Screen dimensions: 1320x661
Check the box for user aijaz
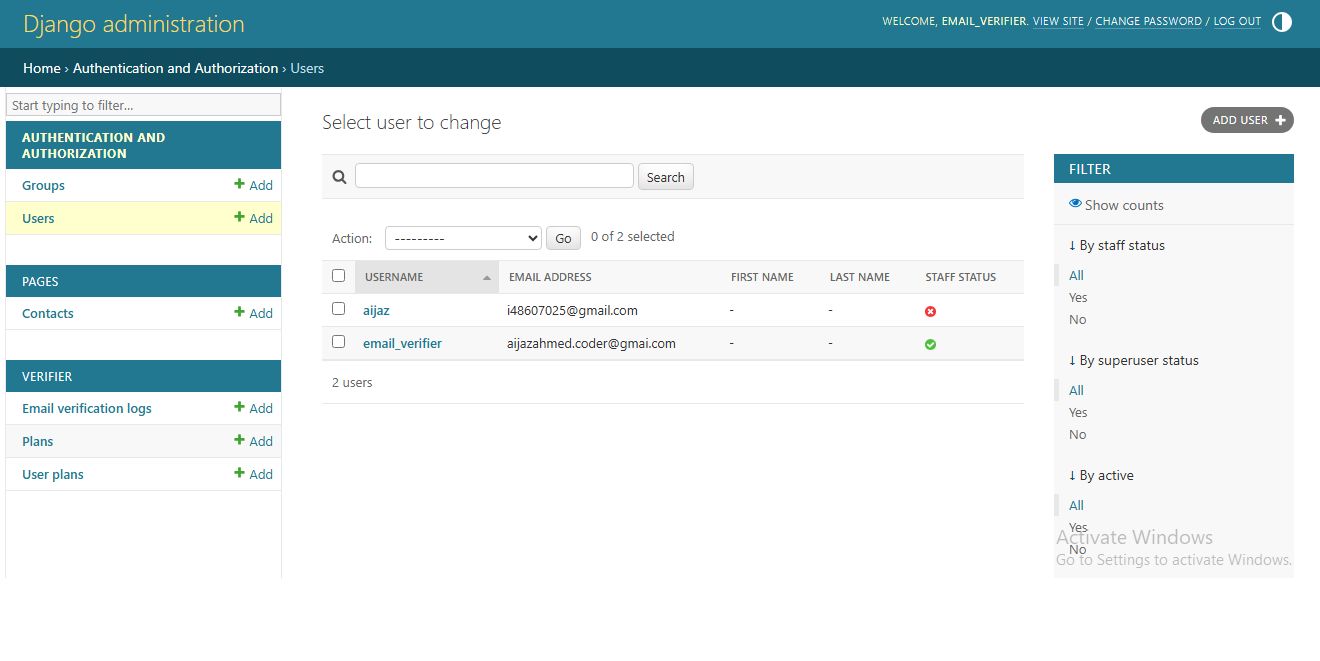pos(338,309)
